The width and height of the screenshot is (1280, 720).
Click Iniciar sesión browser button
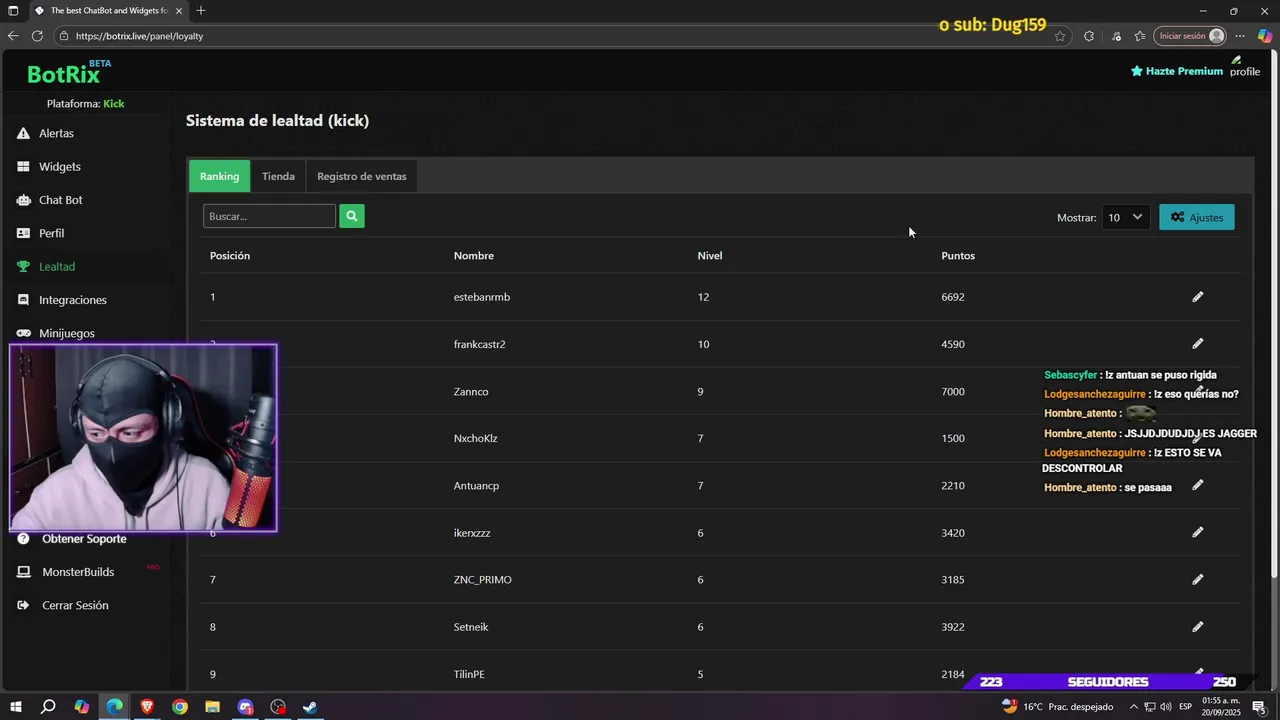pos(1190,36)
